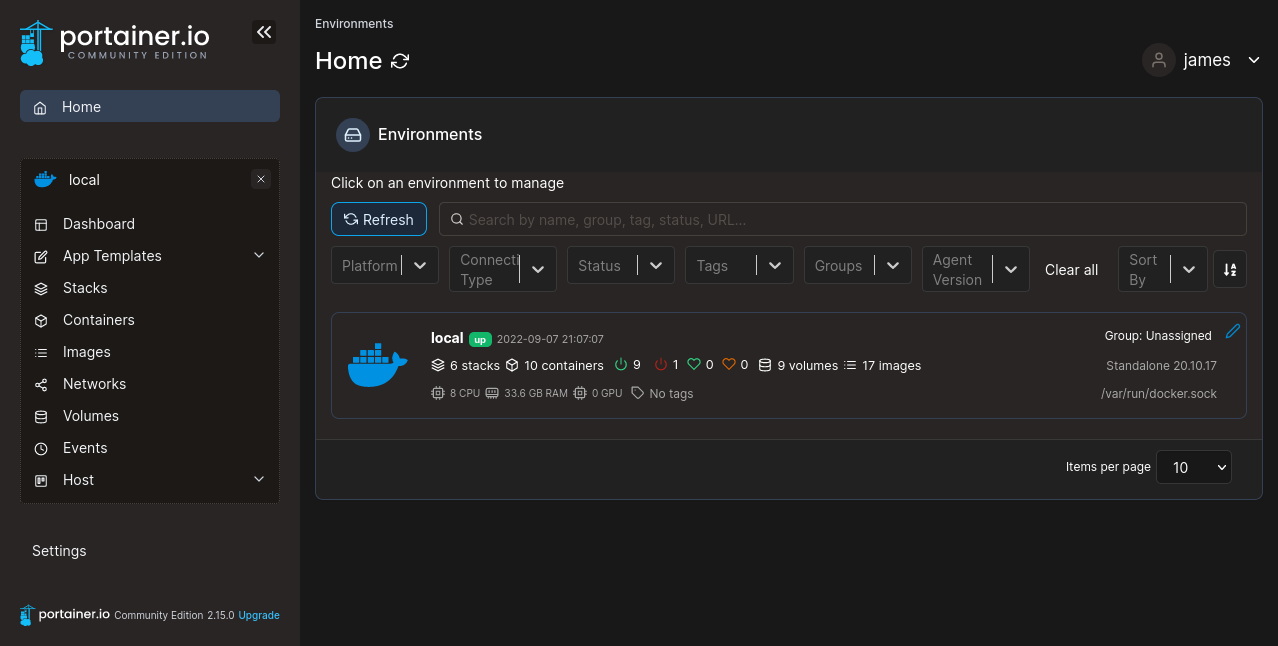
Task: Open Containers in the sidebar
Action: (x=98, y=320)
